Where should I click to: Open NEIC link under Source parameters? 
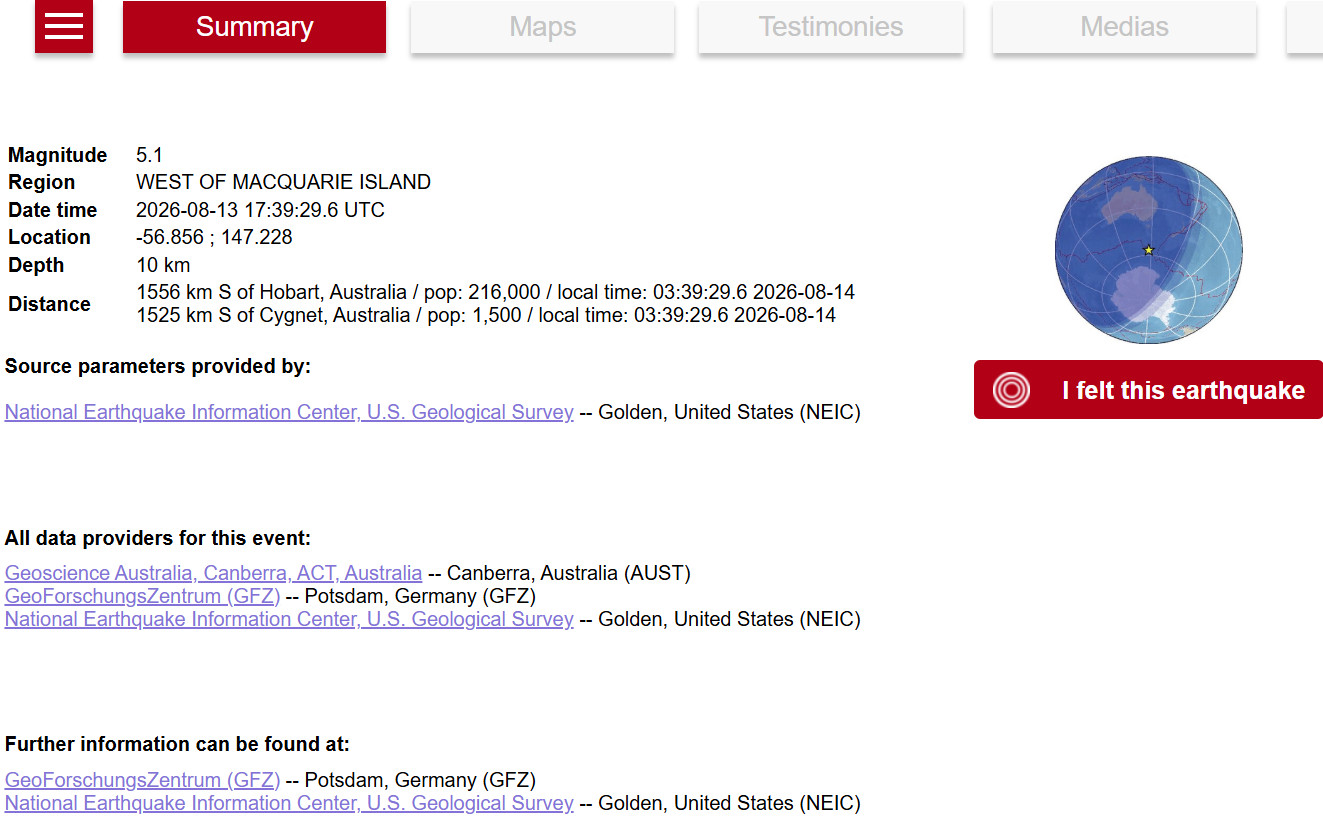click(289, 412)
